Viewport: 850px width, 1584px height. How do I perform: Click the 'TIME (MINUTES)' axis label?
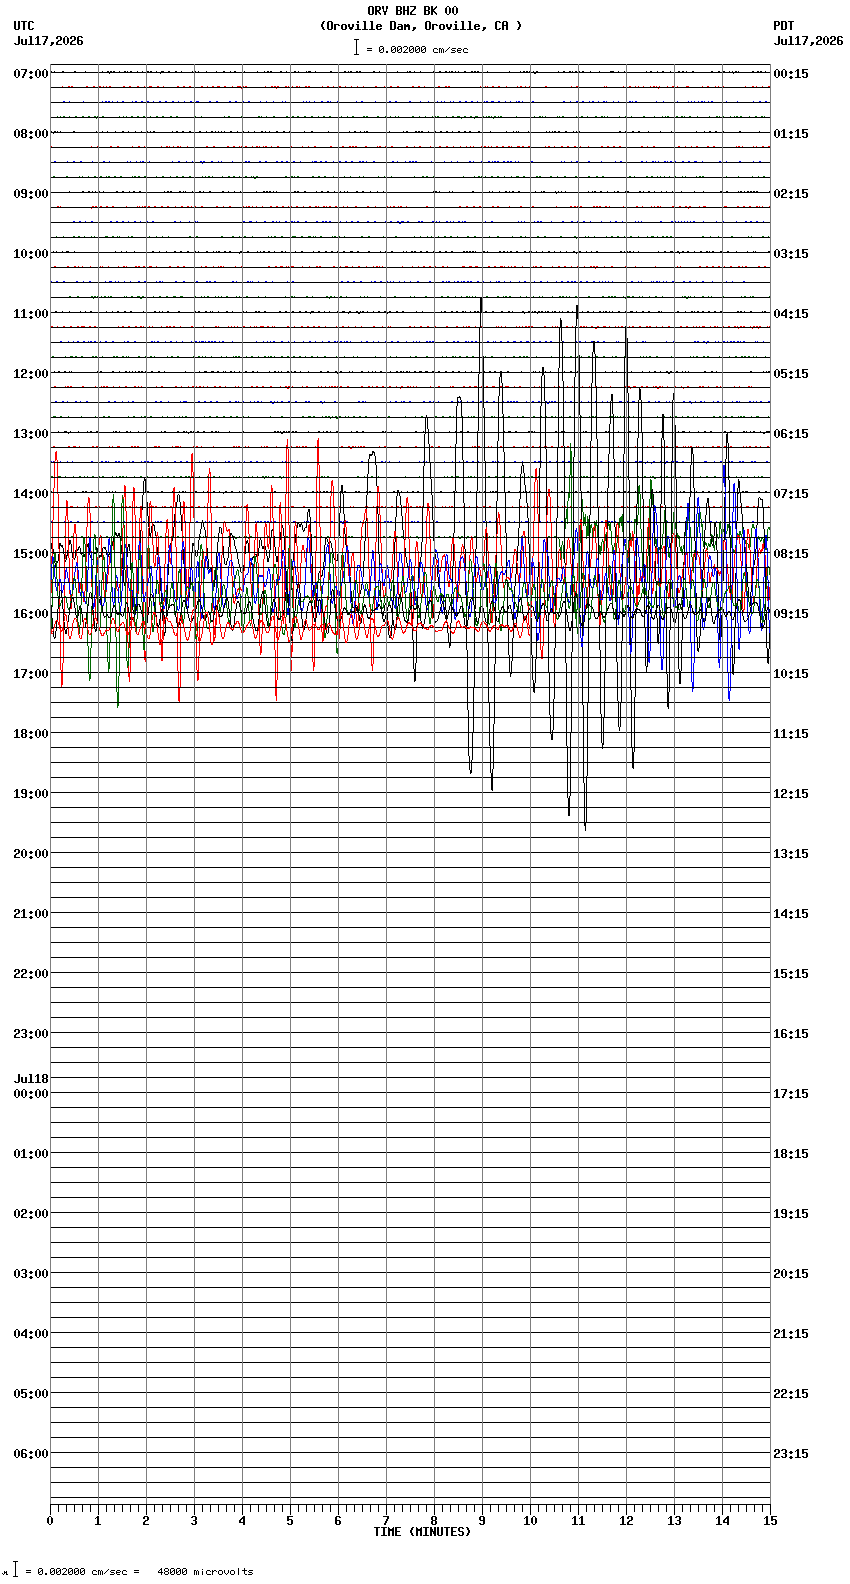point(422,1532)
